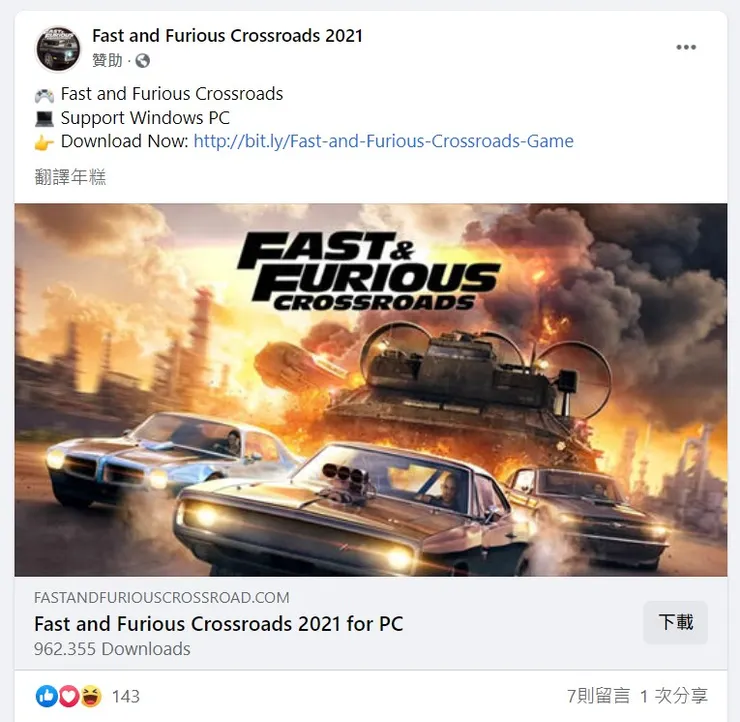View the 7則留言 comments

tap(598, 696)
